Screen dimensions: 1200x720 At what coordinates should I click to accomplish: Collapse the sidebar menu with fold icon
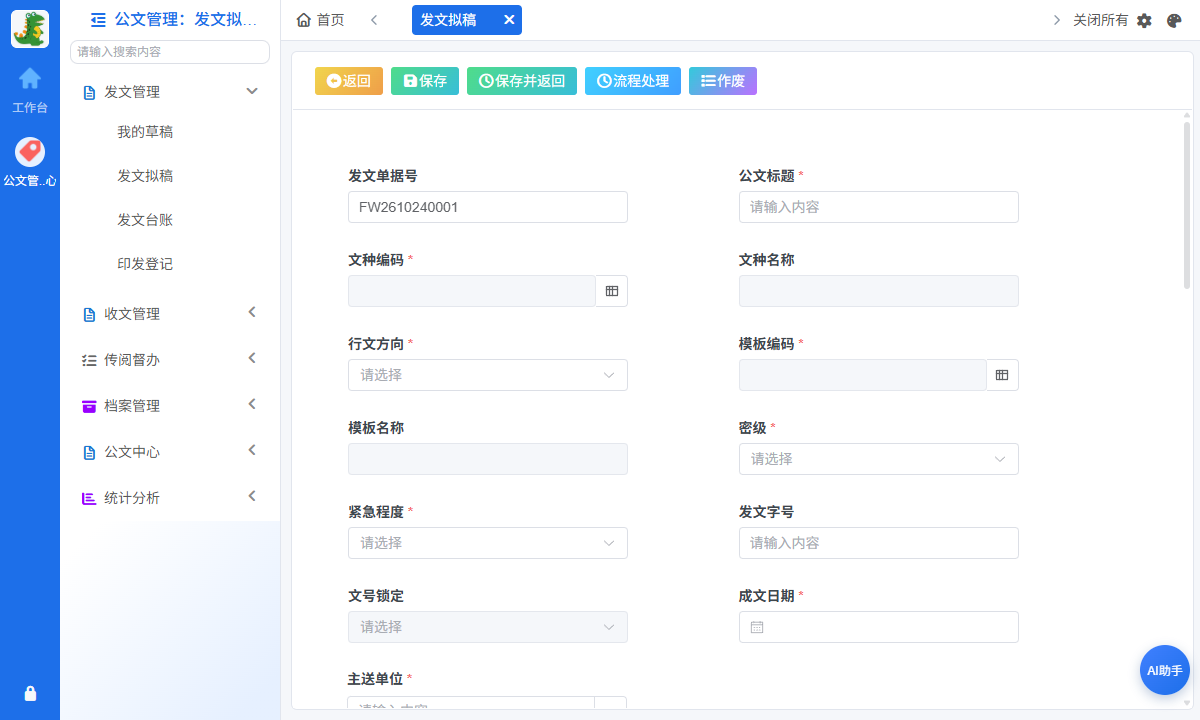98,19
